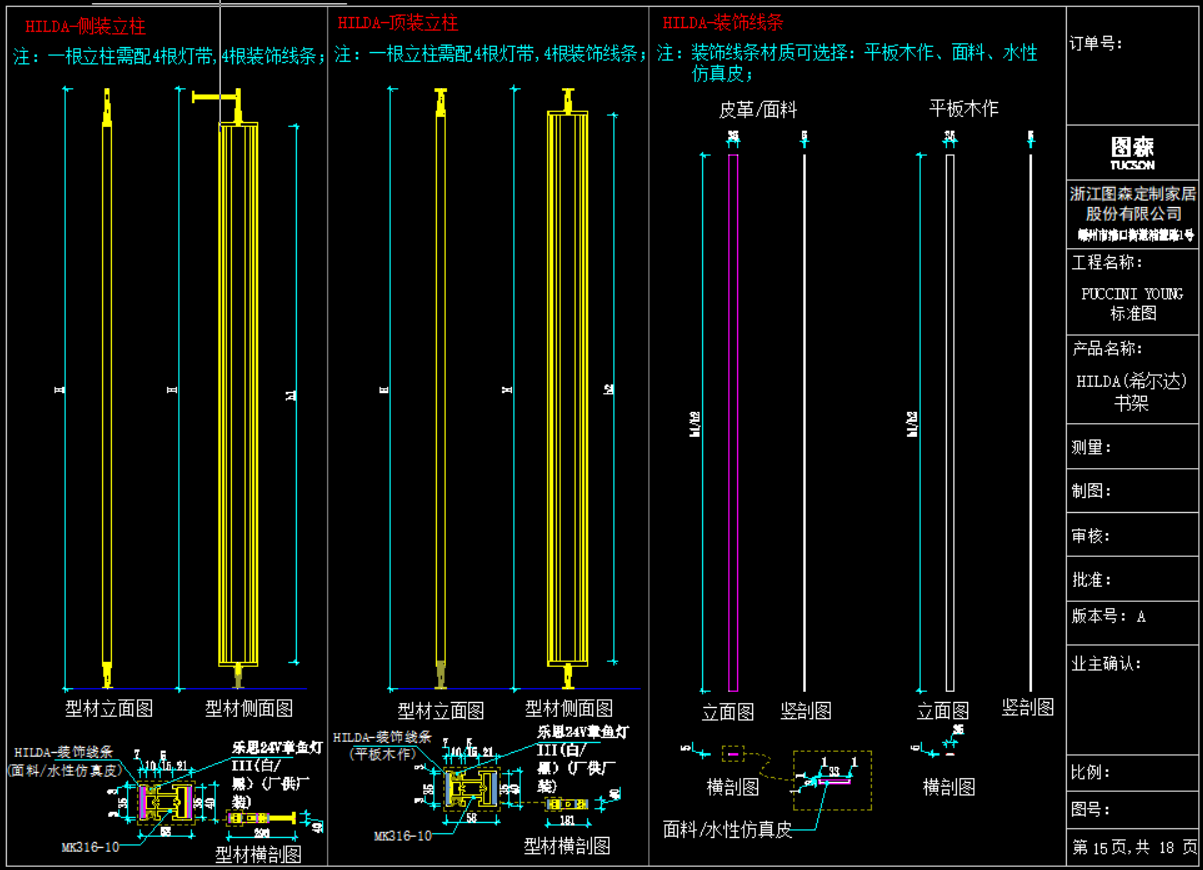Click the HILDA-装饰线条 (面料/水性仿真皮) callout
The width and height of the screenshot is (1203, 870).
64,760
